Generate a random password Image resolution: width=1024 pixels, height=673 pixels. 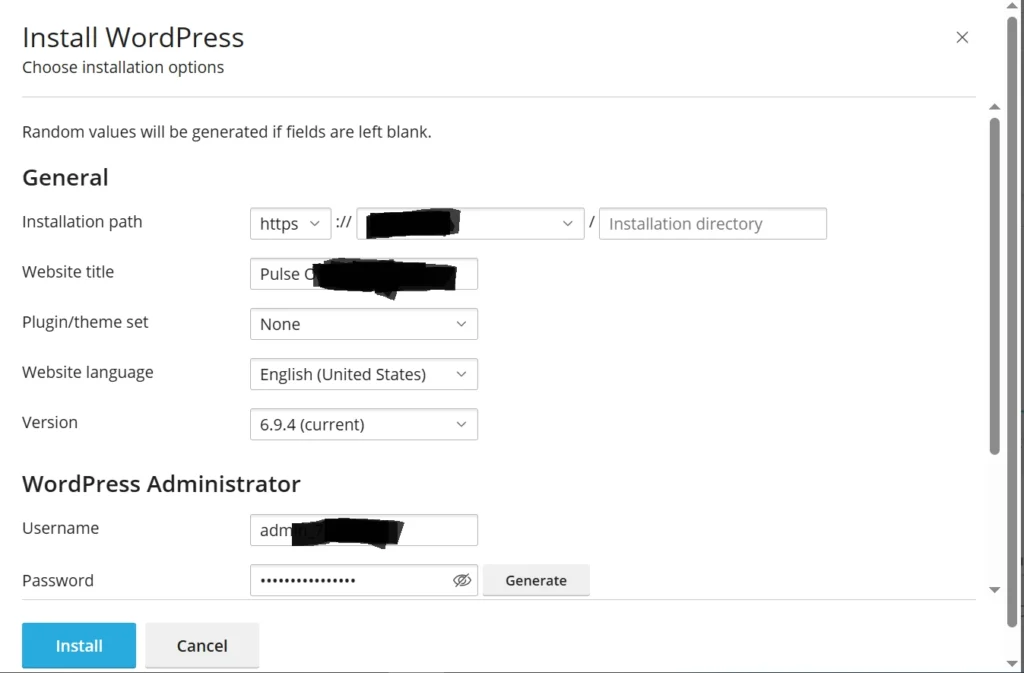536,580
